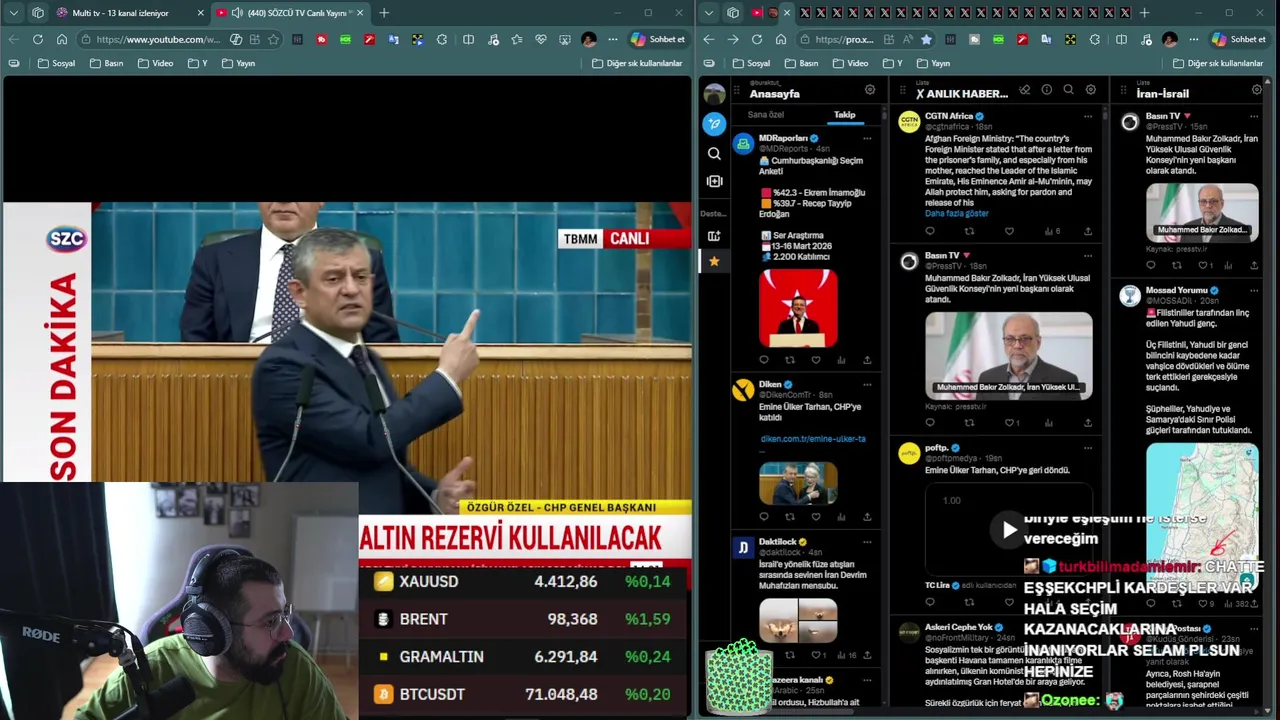This screenshot has width=1280, height=720.
Task: Open İran-İsrail column settings gear
Action: coord(1257,90)
